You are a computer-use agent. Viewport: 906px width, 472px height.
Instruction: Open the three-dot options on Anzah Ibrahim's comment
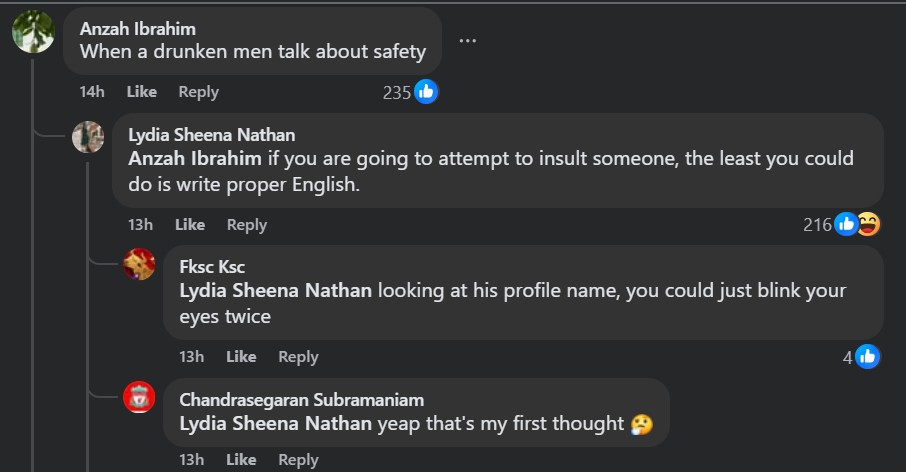[x=467, y=40]
